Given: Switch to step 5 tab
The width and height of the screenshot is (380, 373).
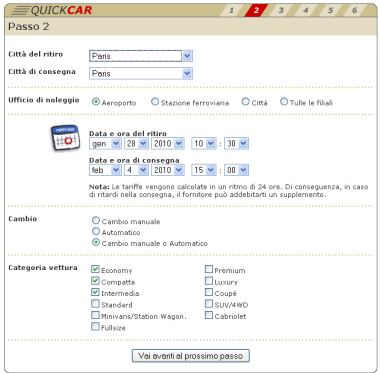Looking at the screenshot, I should click(330, 11).
